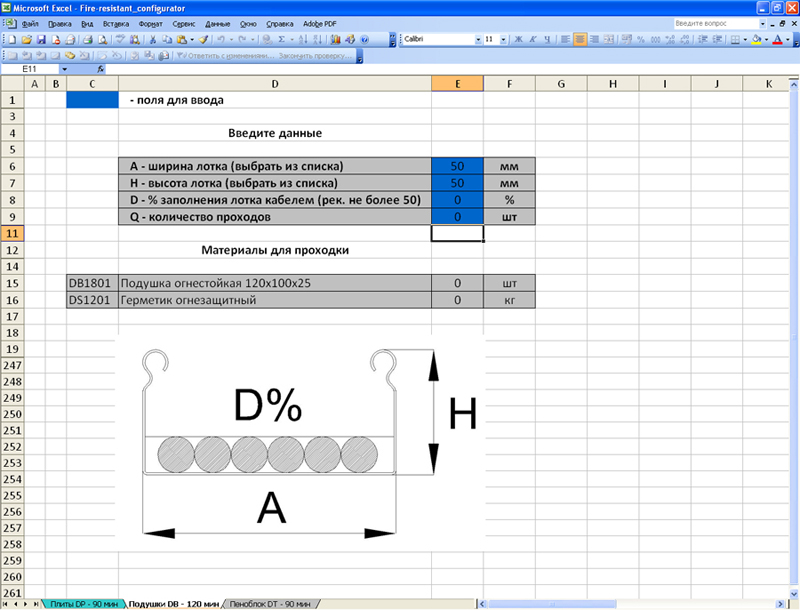Increase decimal places icon
The height and width of the screenshot is (610, 800).
[x=670, y=39]
